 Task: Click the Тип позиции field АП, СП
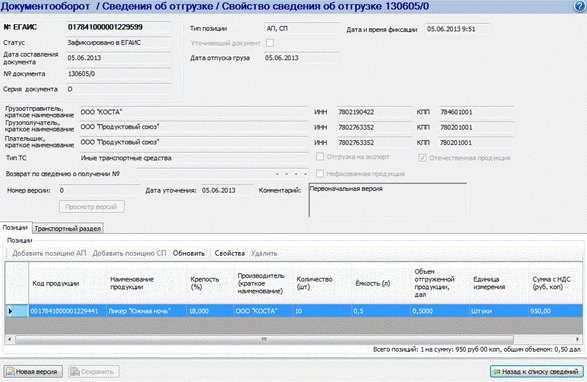pyautogui.click(x=302, y=28)
